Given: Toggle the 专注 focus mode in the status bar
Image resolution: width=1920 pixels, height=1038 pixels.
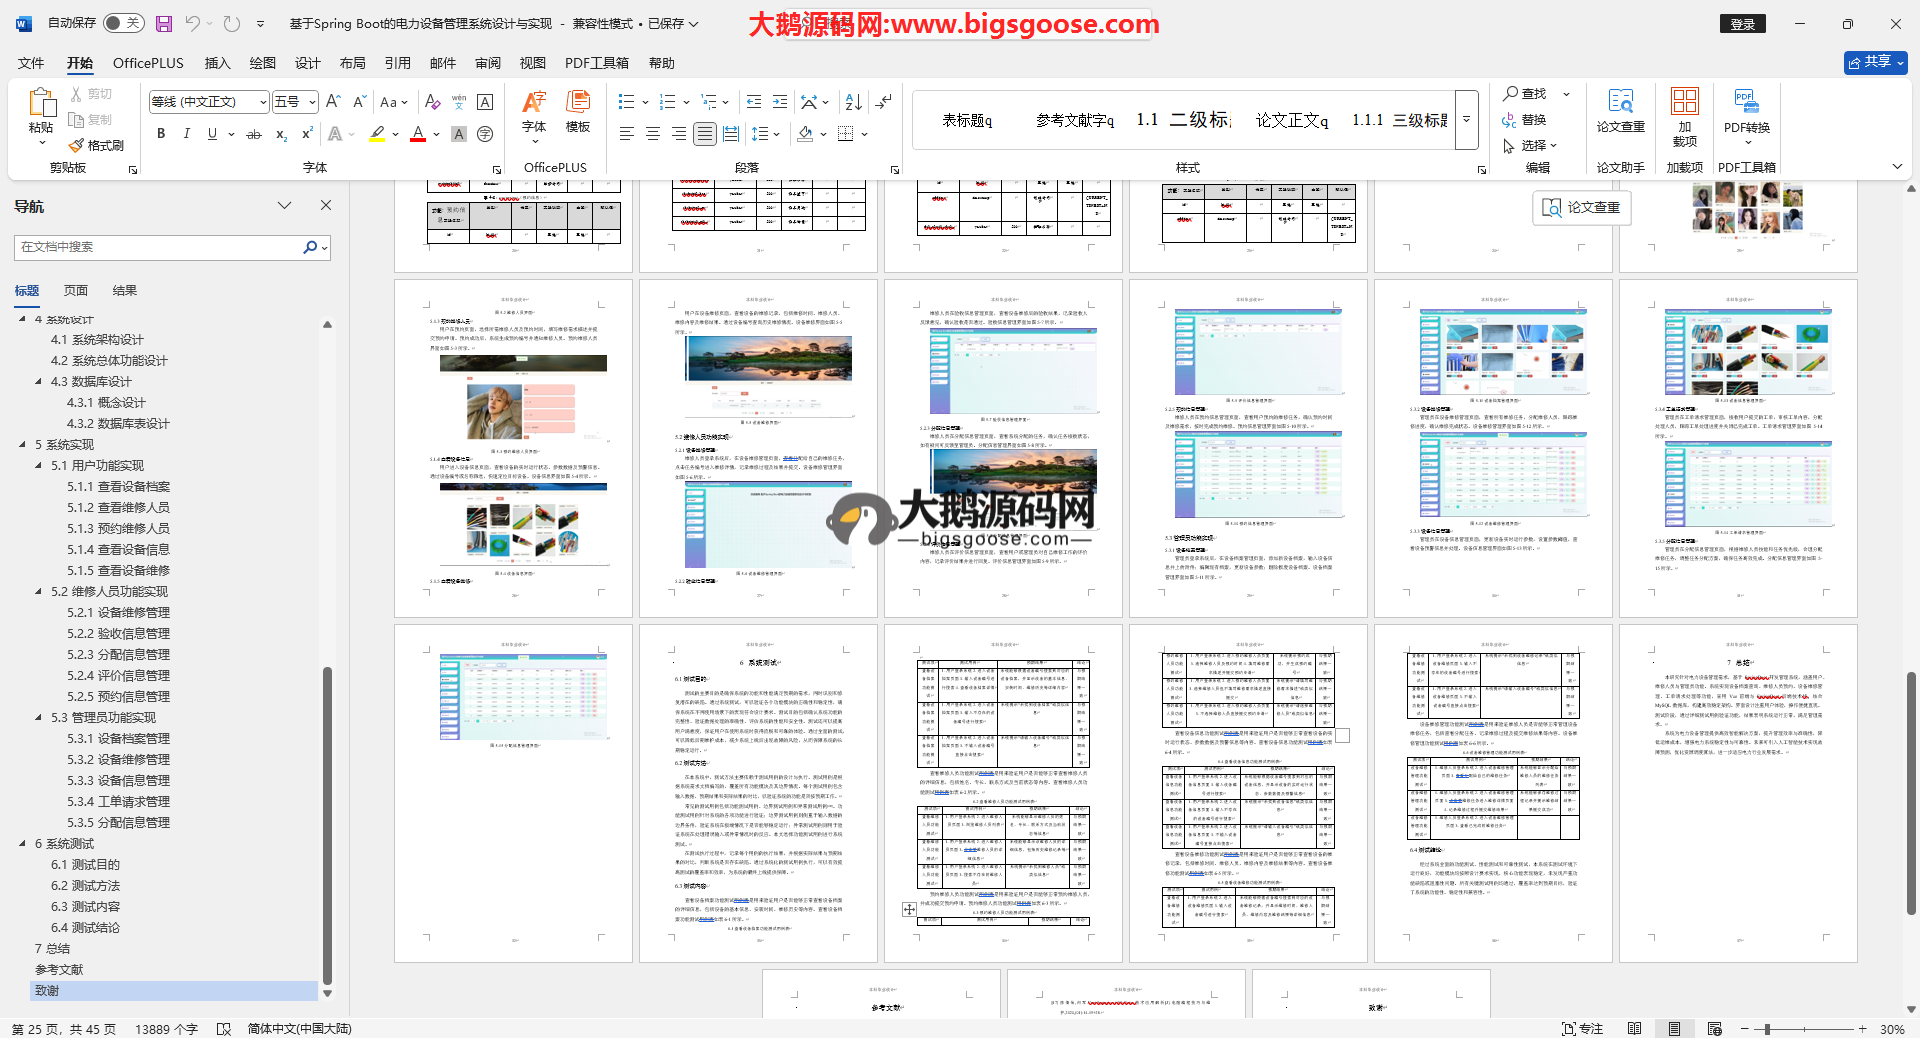Looking at the screenshot, I should click(1582, 1029).
